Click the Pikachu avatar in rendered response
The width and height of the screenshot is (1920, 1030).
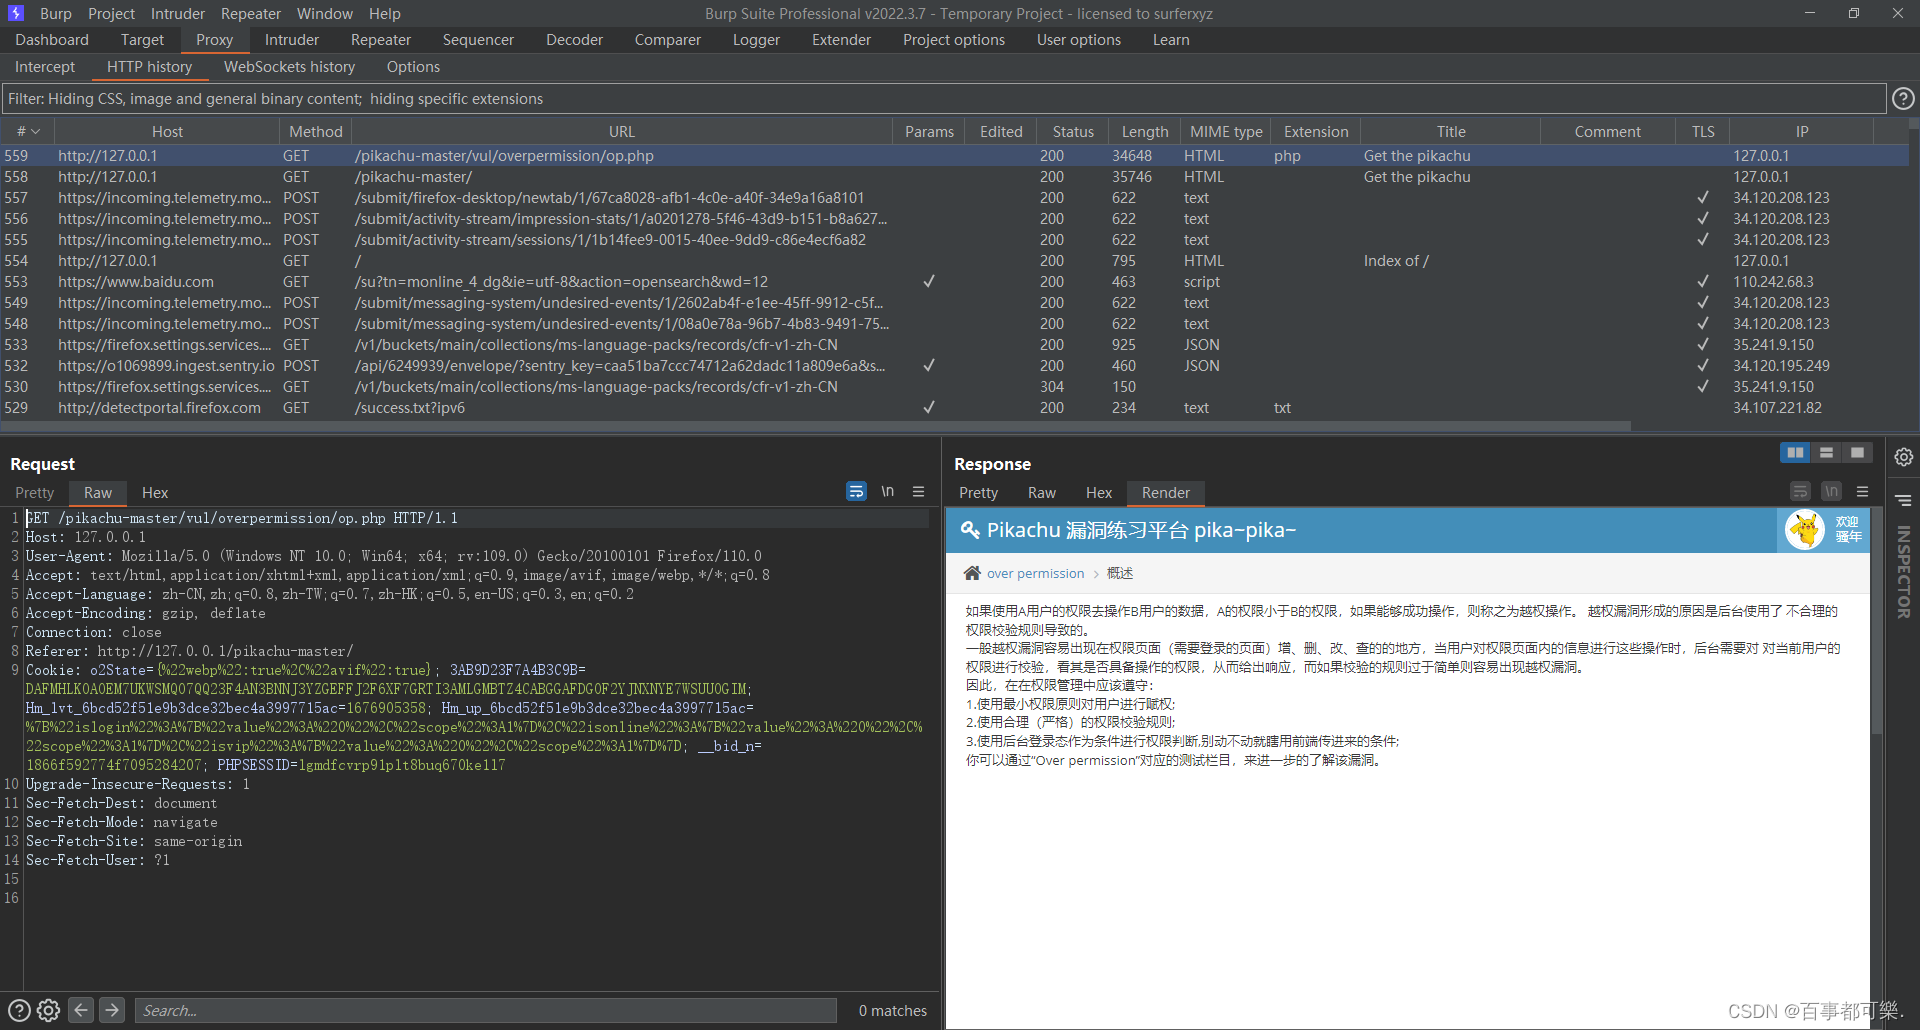[x=1805, y=530]
